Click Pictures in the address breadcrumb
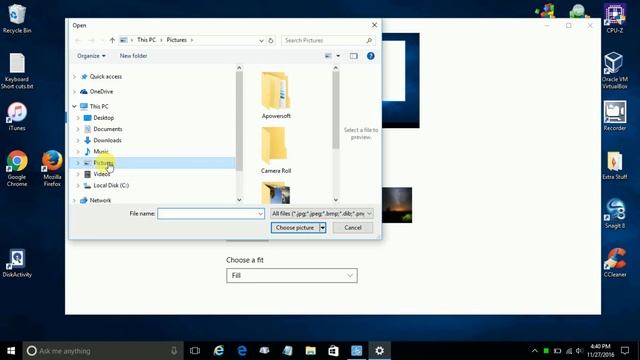This screenshot has height=360, width=640. pyautogui.click(x=176, y=40)
